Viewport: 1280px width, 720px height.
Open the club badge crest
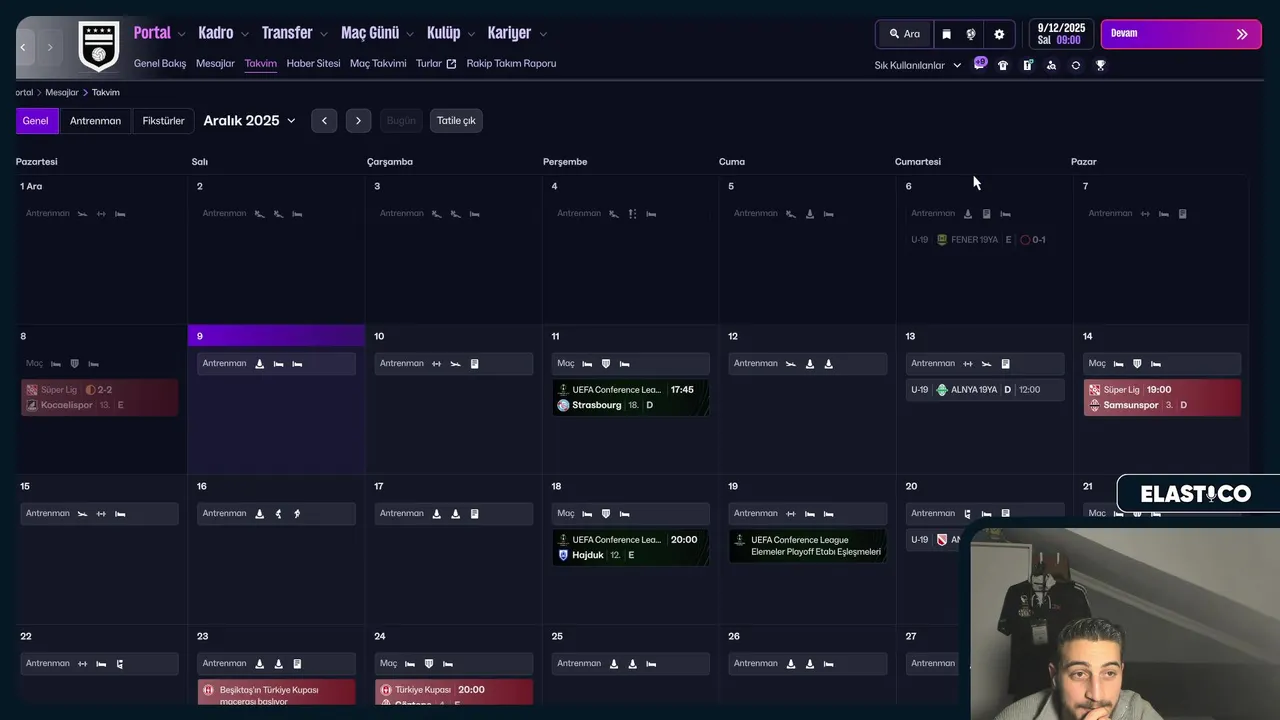pyautogui.click(x=98, y=47)
